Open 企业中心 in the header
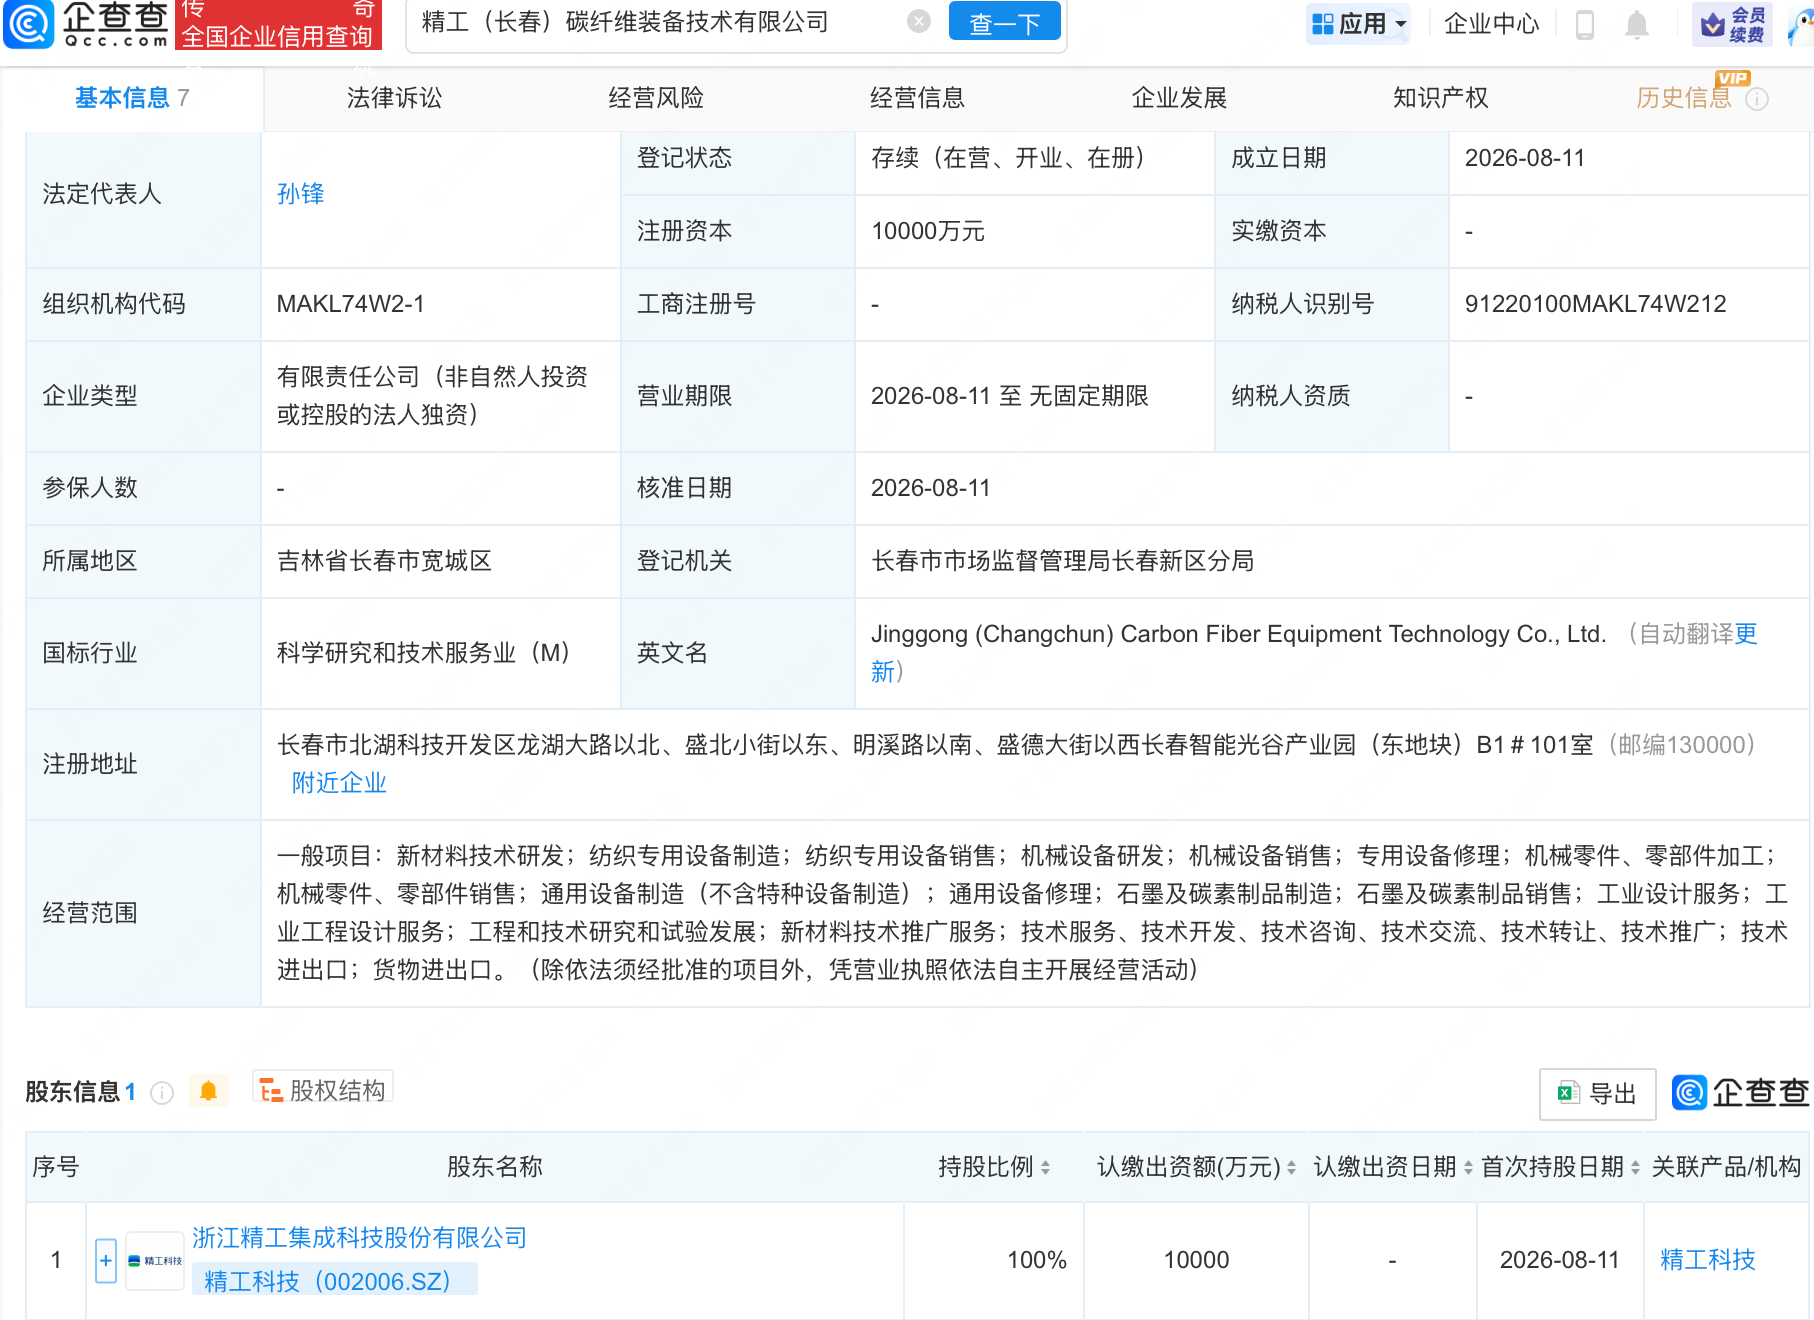The image size is (1814, 1320). [1491, 23]
